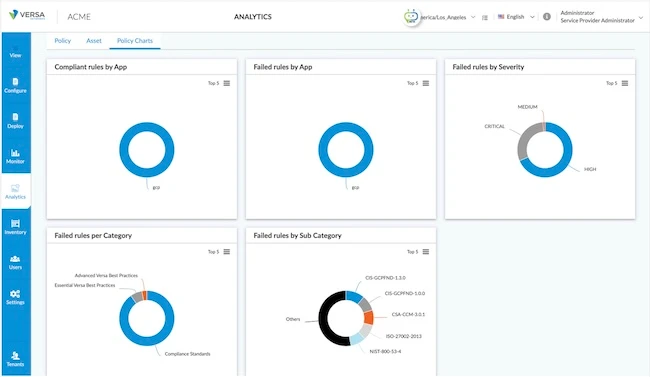This screenshot has height=377, width=650.
Task: Click the ACME tenant name
Action: point(79,17)
